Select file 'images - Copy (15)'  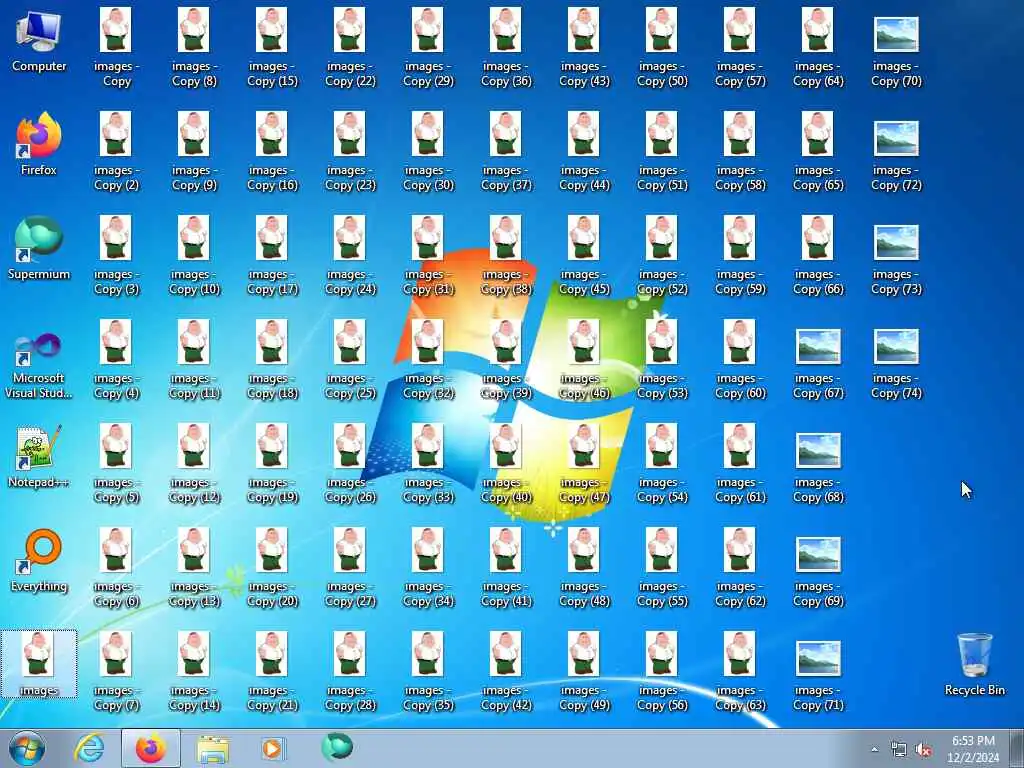click(272, 48)
